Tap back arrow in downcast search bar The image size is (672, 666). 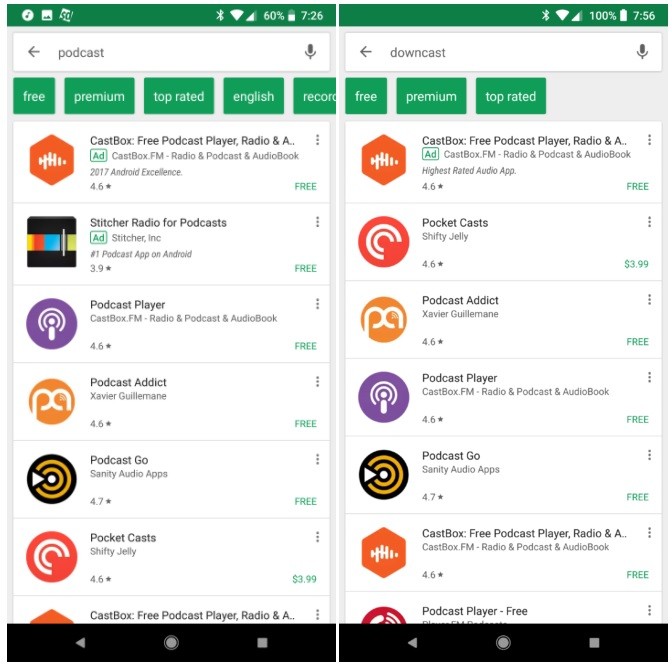(366, 52)
